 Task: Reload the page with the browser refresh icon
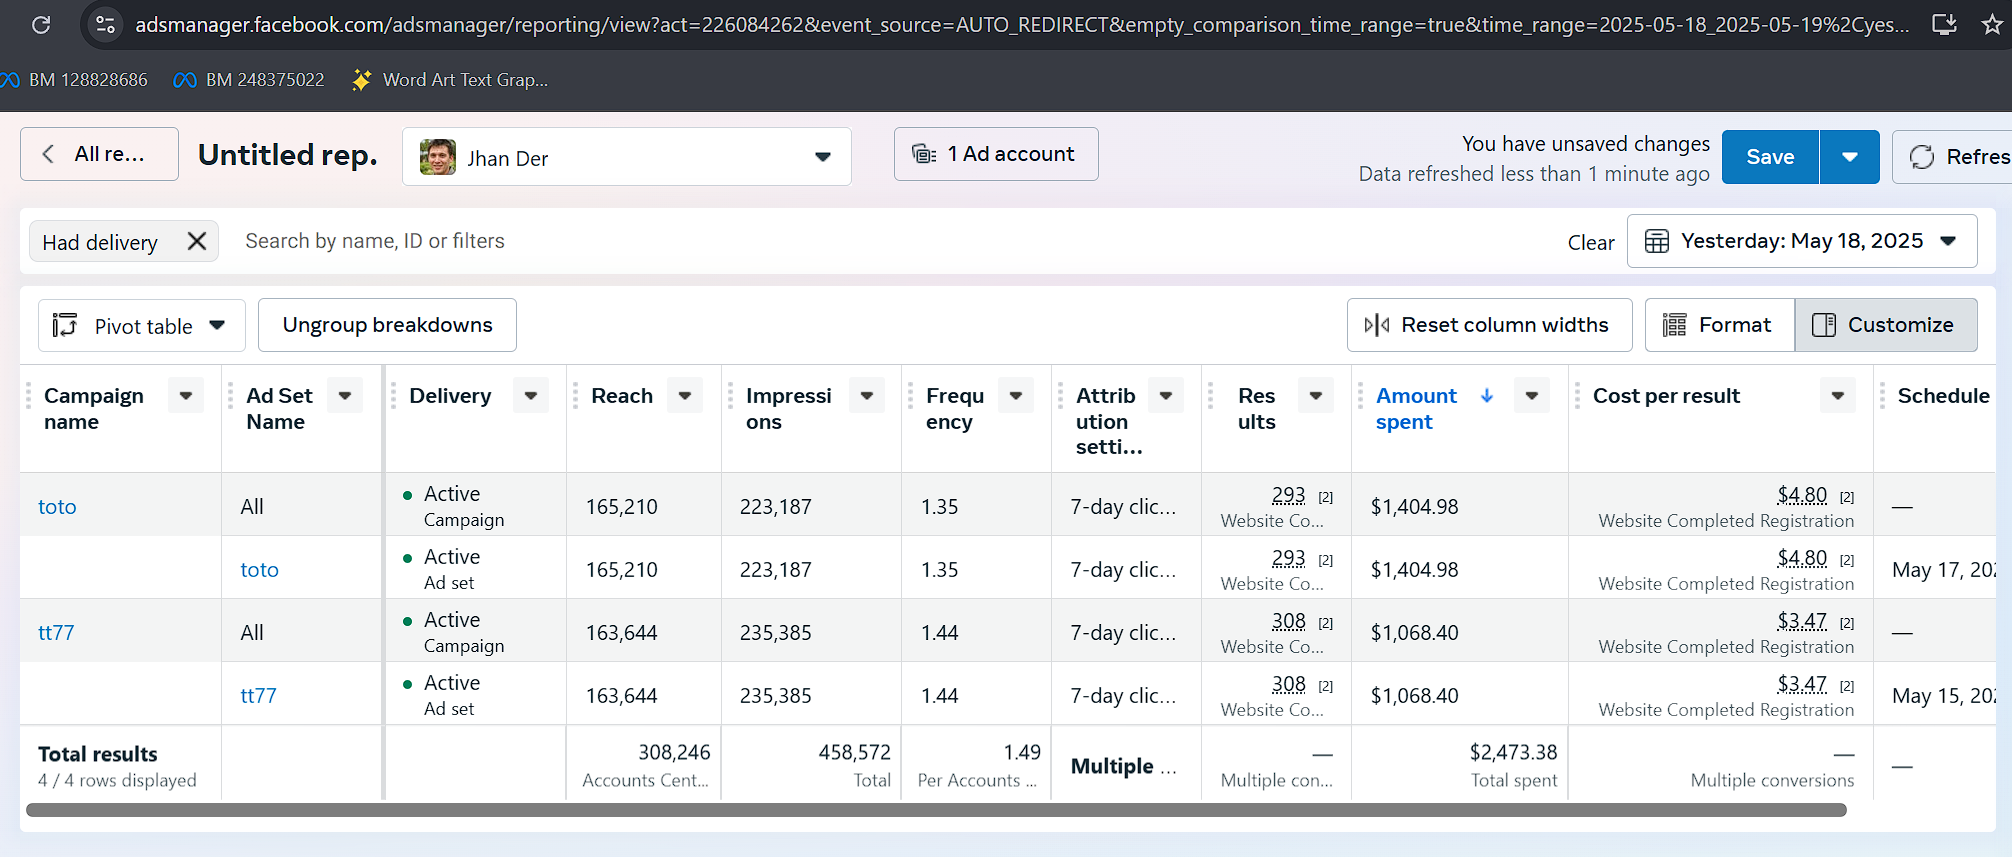[41, 24]
